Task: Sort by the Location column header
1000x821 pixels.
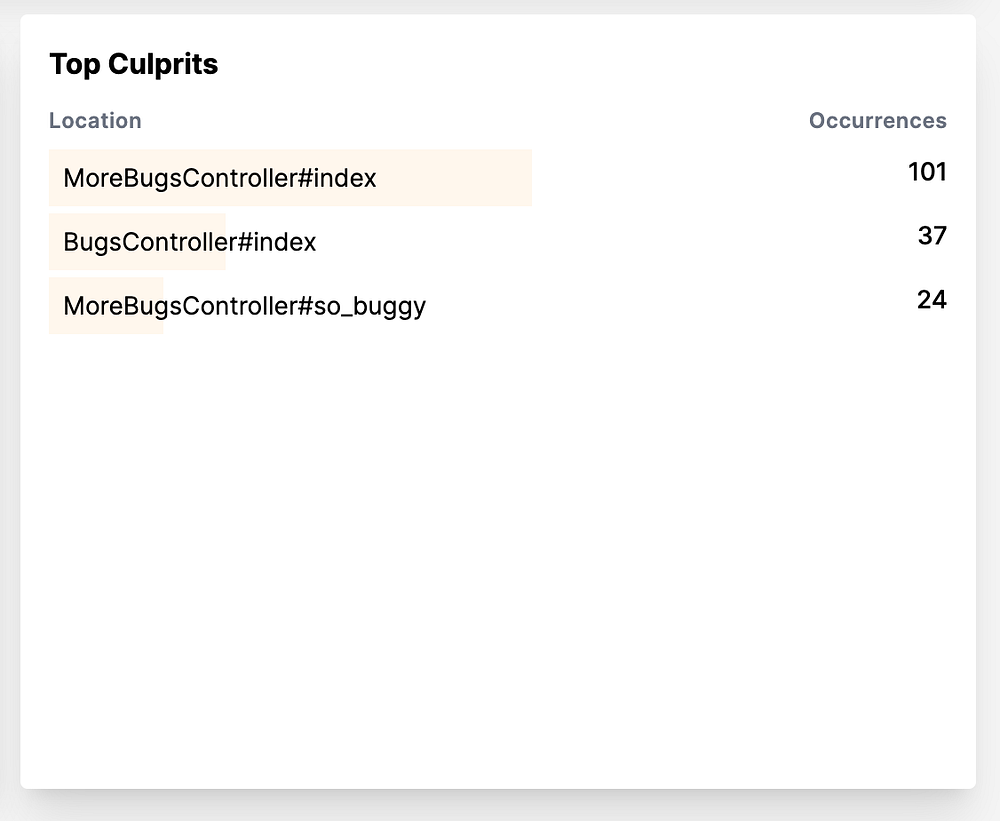Action: coord(95,121)
